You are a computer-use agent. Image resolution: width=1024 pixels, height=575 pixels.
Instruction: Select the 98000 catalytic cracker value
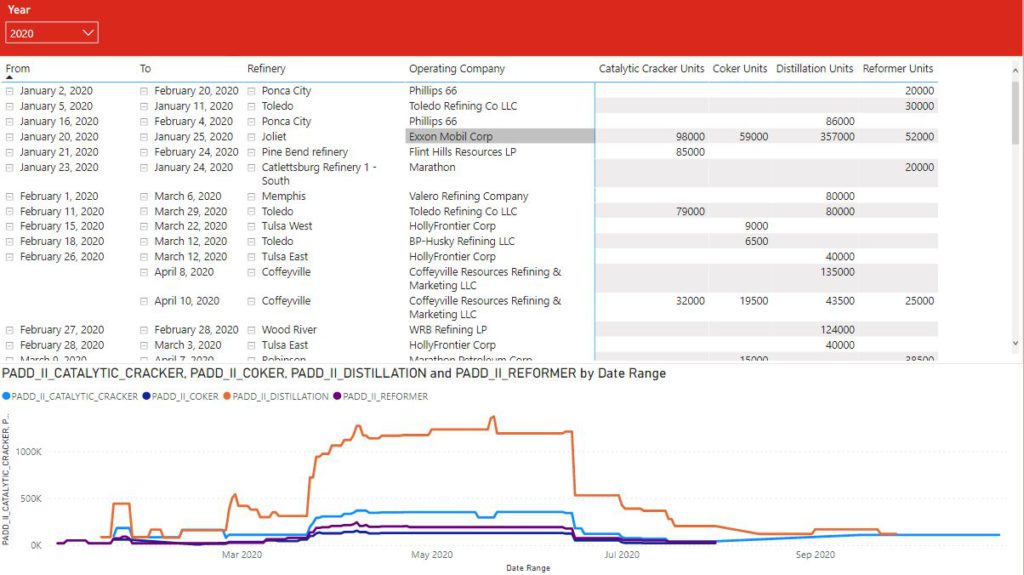click(x=690, y=137)
